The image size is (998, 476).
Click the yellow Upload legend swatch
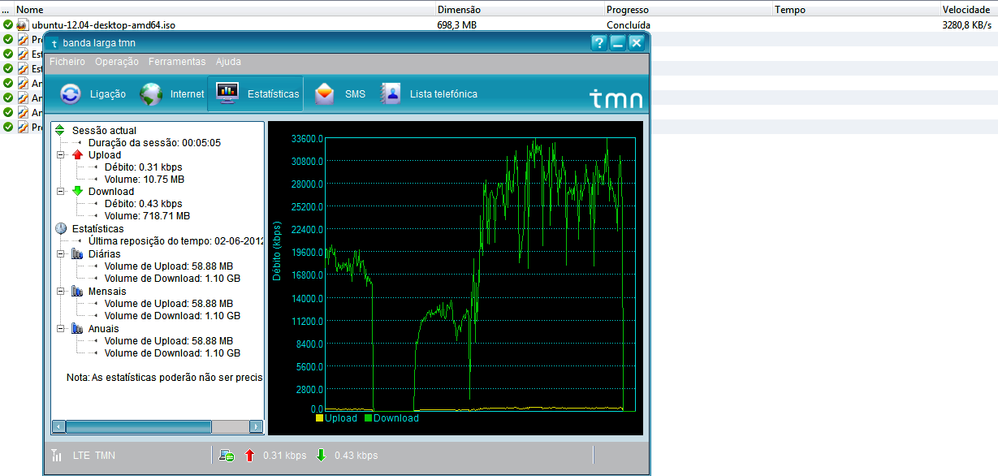(x=320, y=418)
